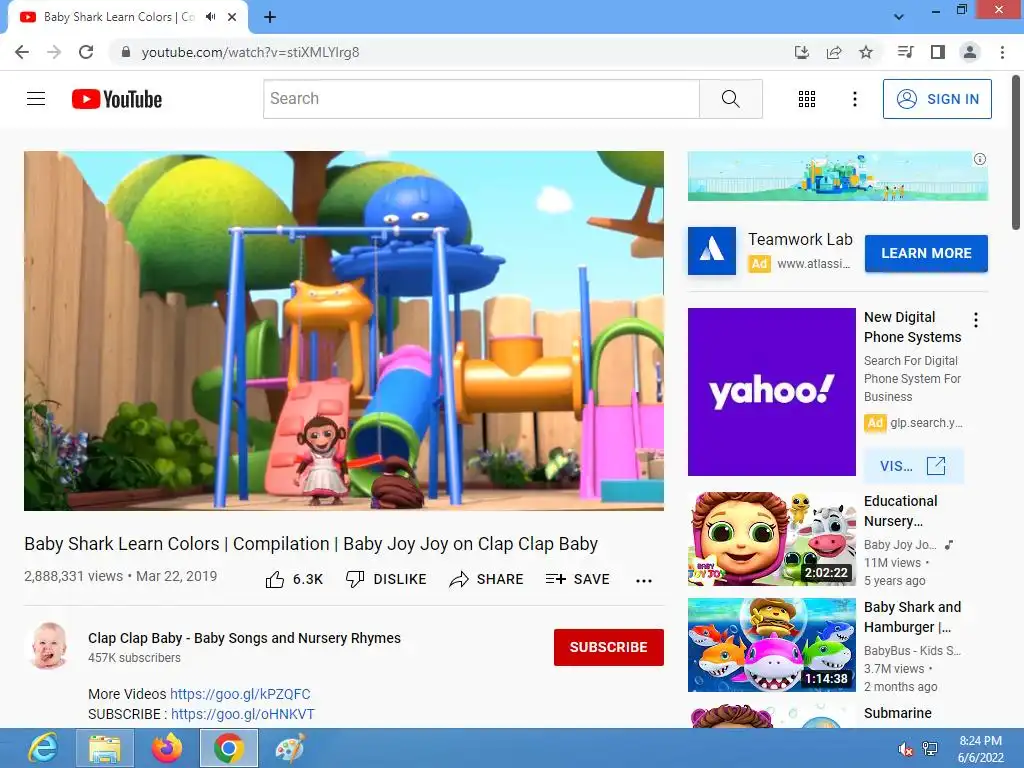Click the 'Submarine' video title
The width and height of the screenshot is (1024, 768).
pos(897,713)
